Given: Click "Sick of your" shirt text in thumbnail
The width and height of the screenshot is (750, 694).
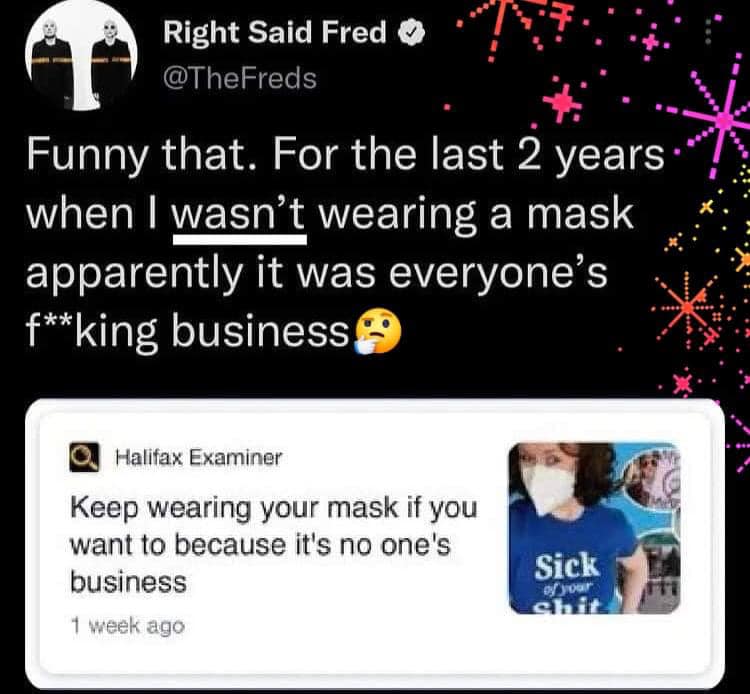Looking at the screenshot, I should tap(567, 573).
